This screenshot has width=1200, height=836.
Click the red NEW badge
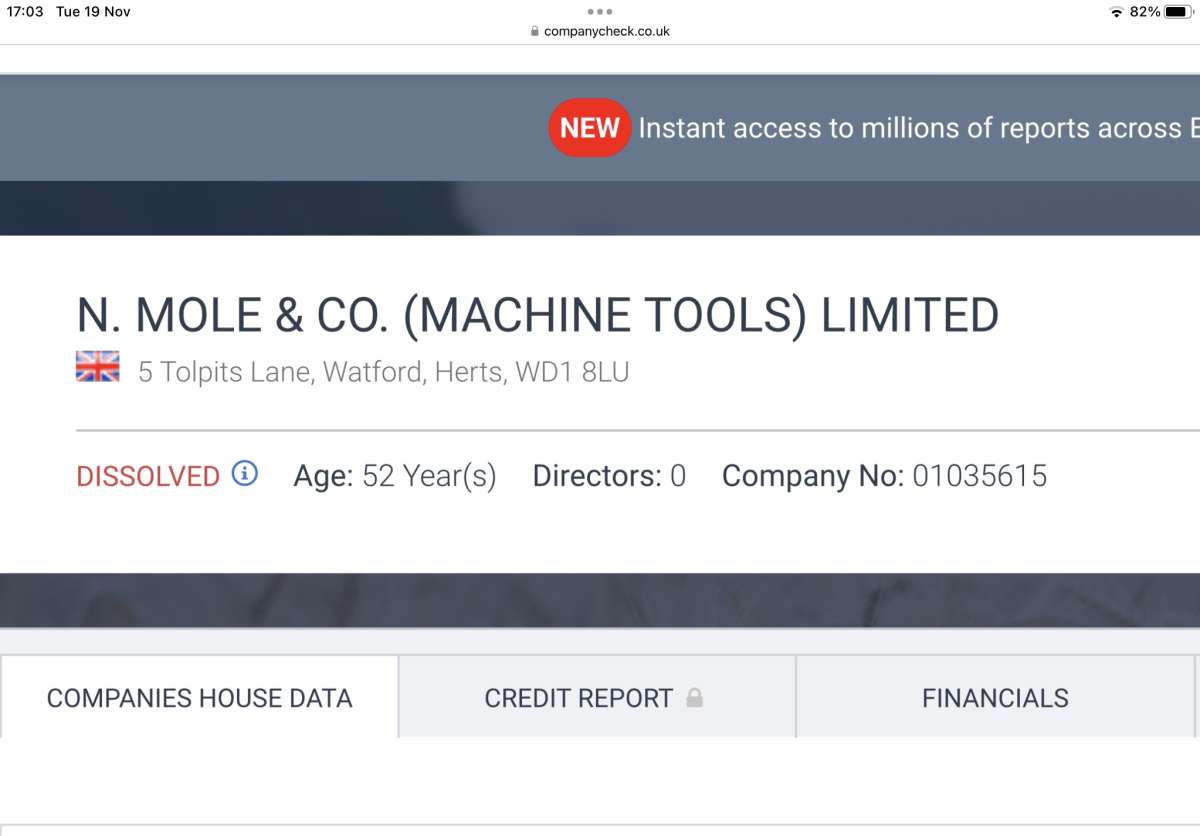(x=590, y=128)
